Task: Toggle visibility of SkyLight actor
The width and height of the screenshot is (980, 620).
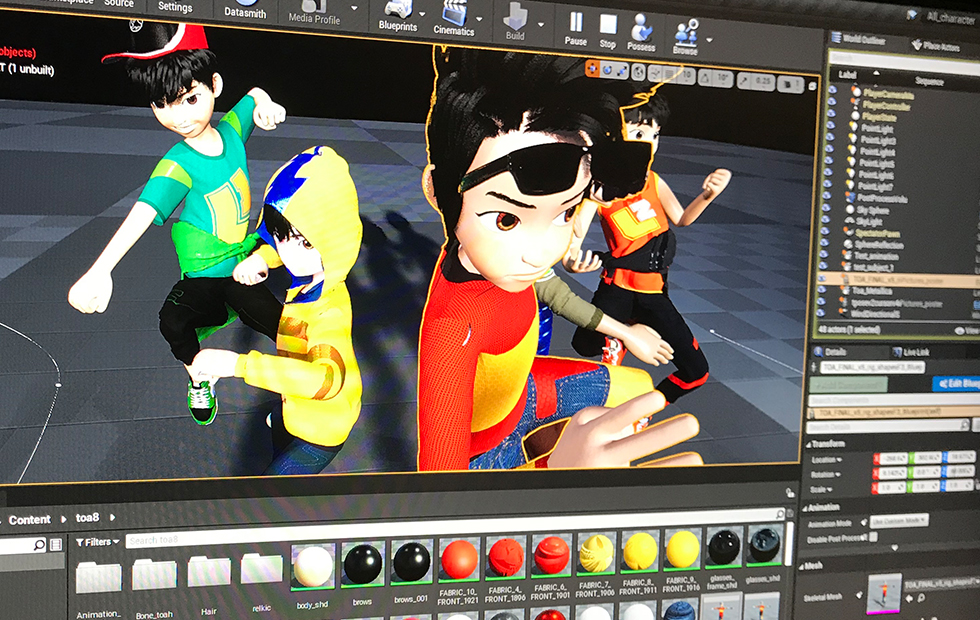Action: [x=826, y=219]
